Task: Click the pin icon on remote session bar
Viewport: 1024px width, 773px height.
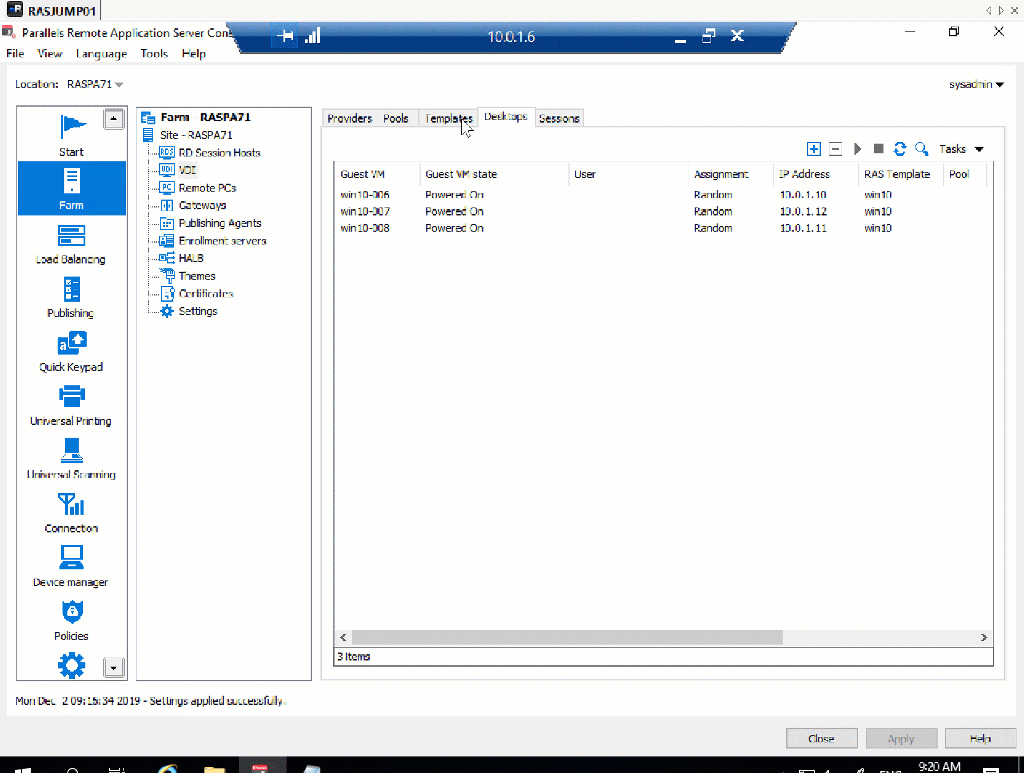Action: (x=285, y=36)
